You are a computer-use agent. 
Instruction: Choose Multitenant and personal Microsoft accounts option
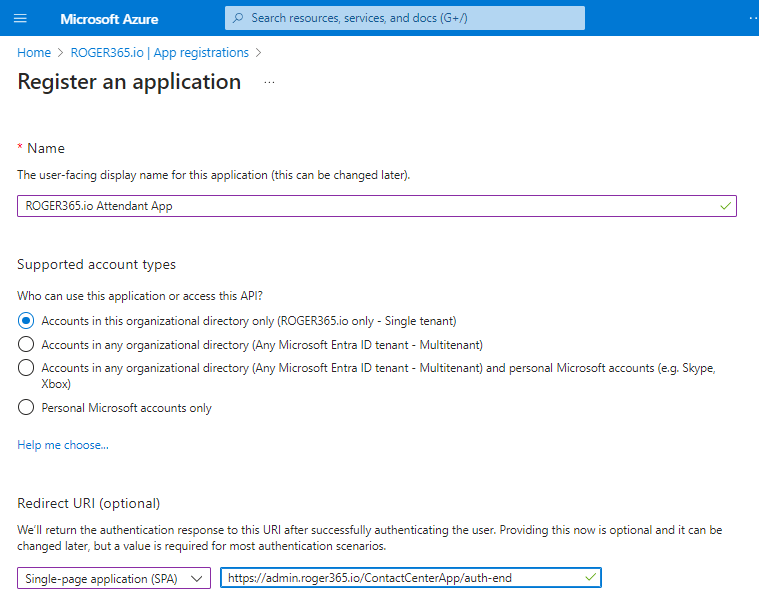coord(26,368)
